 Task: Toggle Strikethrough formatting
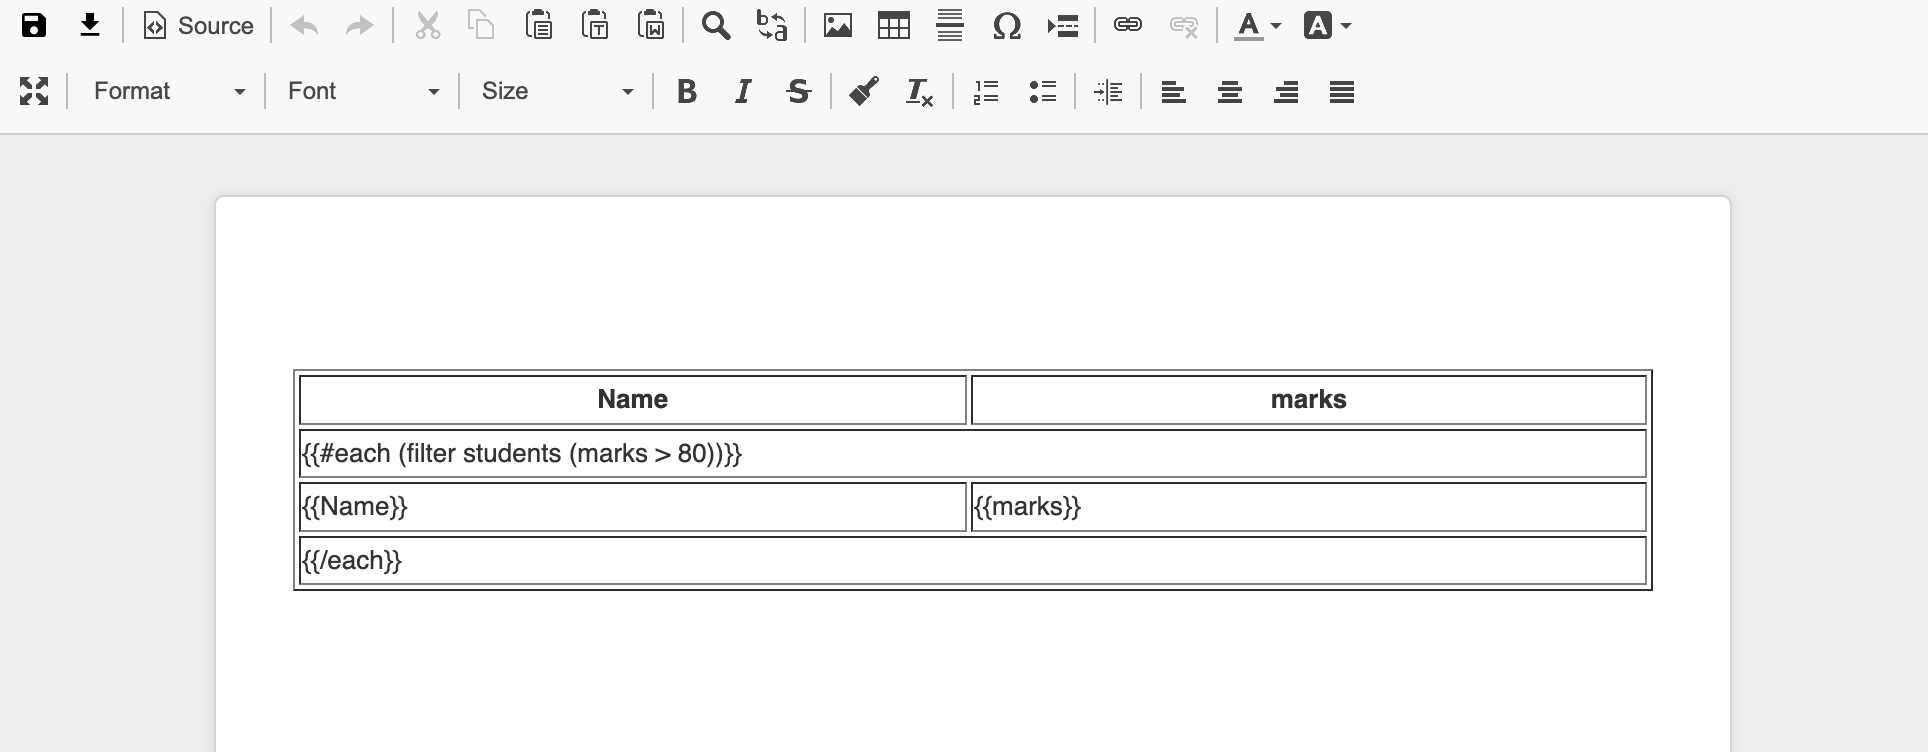point(798,92)
